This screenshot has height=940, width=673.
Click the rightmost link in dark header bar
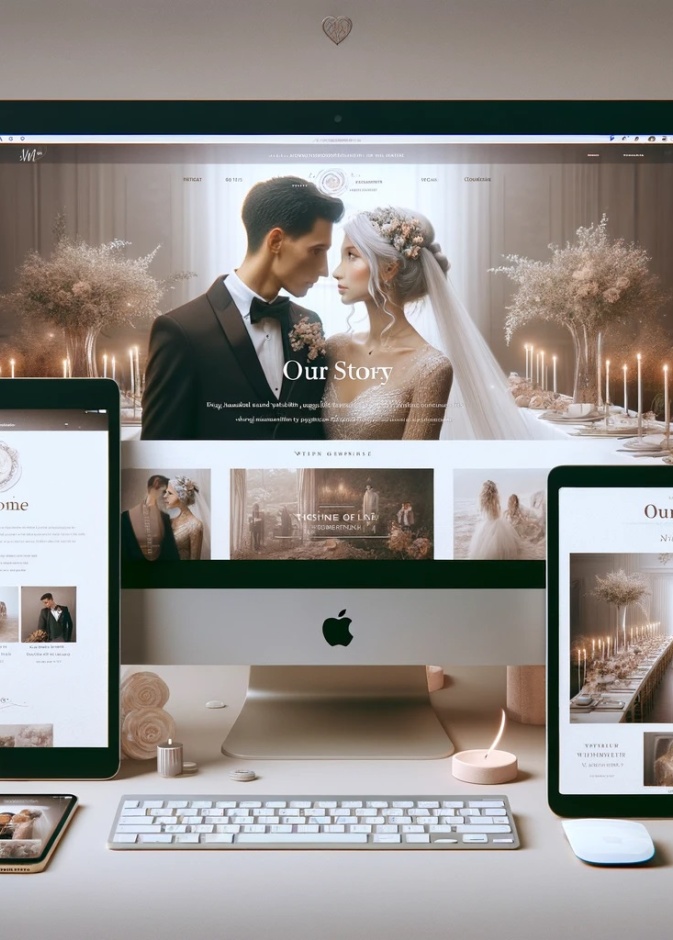pyautogui.click(x=635, y=156)
